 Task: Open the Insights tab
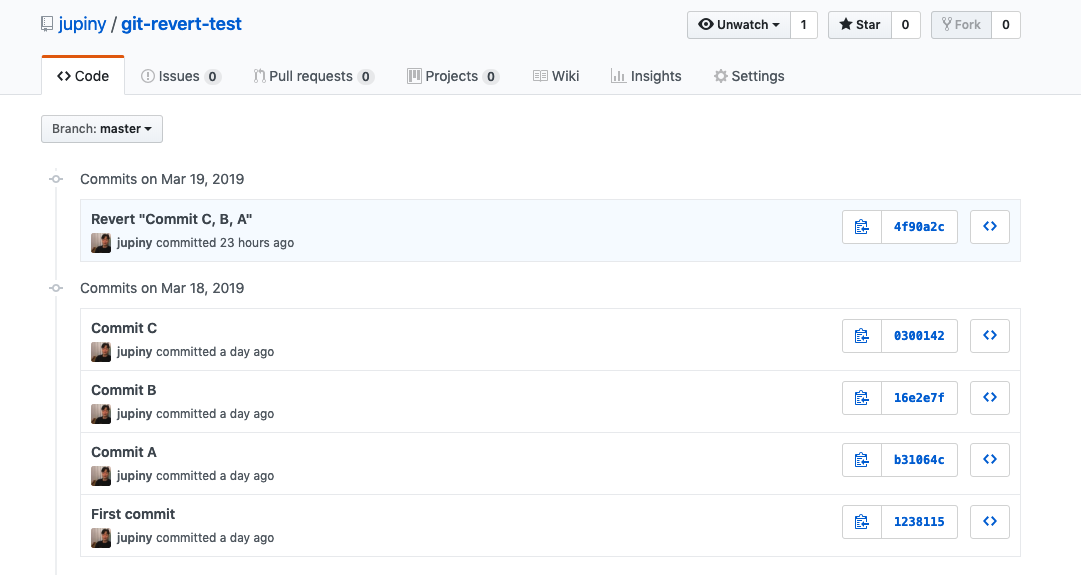646,76
